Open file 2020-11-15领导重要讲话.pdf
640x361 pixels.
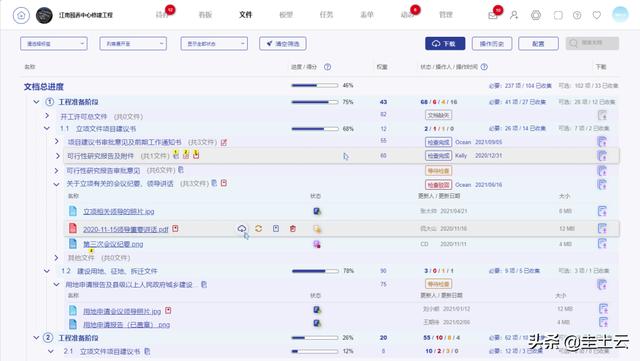(125, 229)
